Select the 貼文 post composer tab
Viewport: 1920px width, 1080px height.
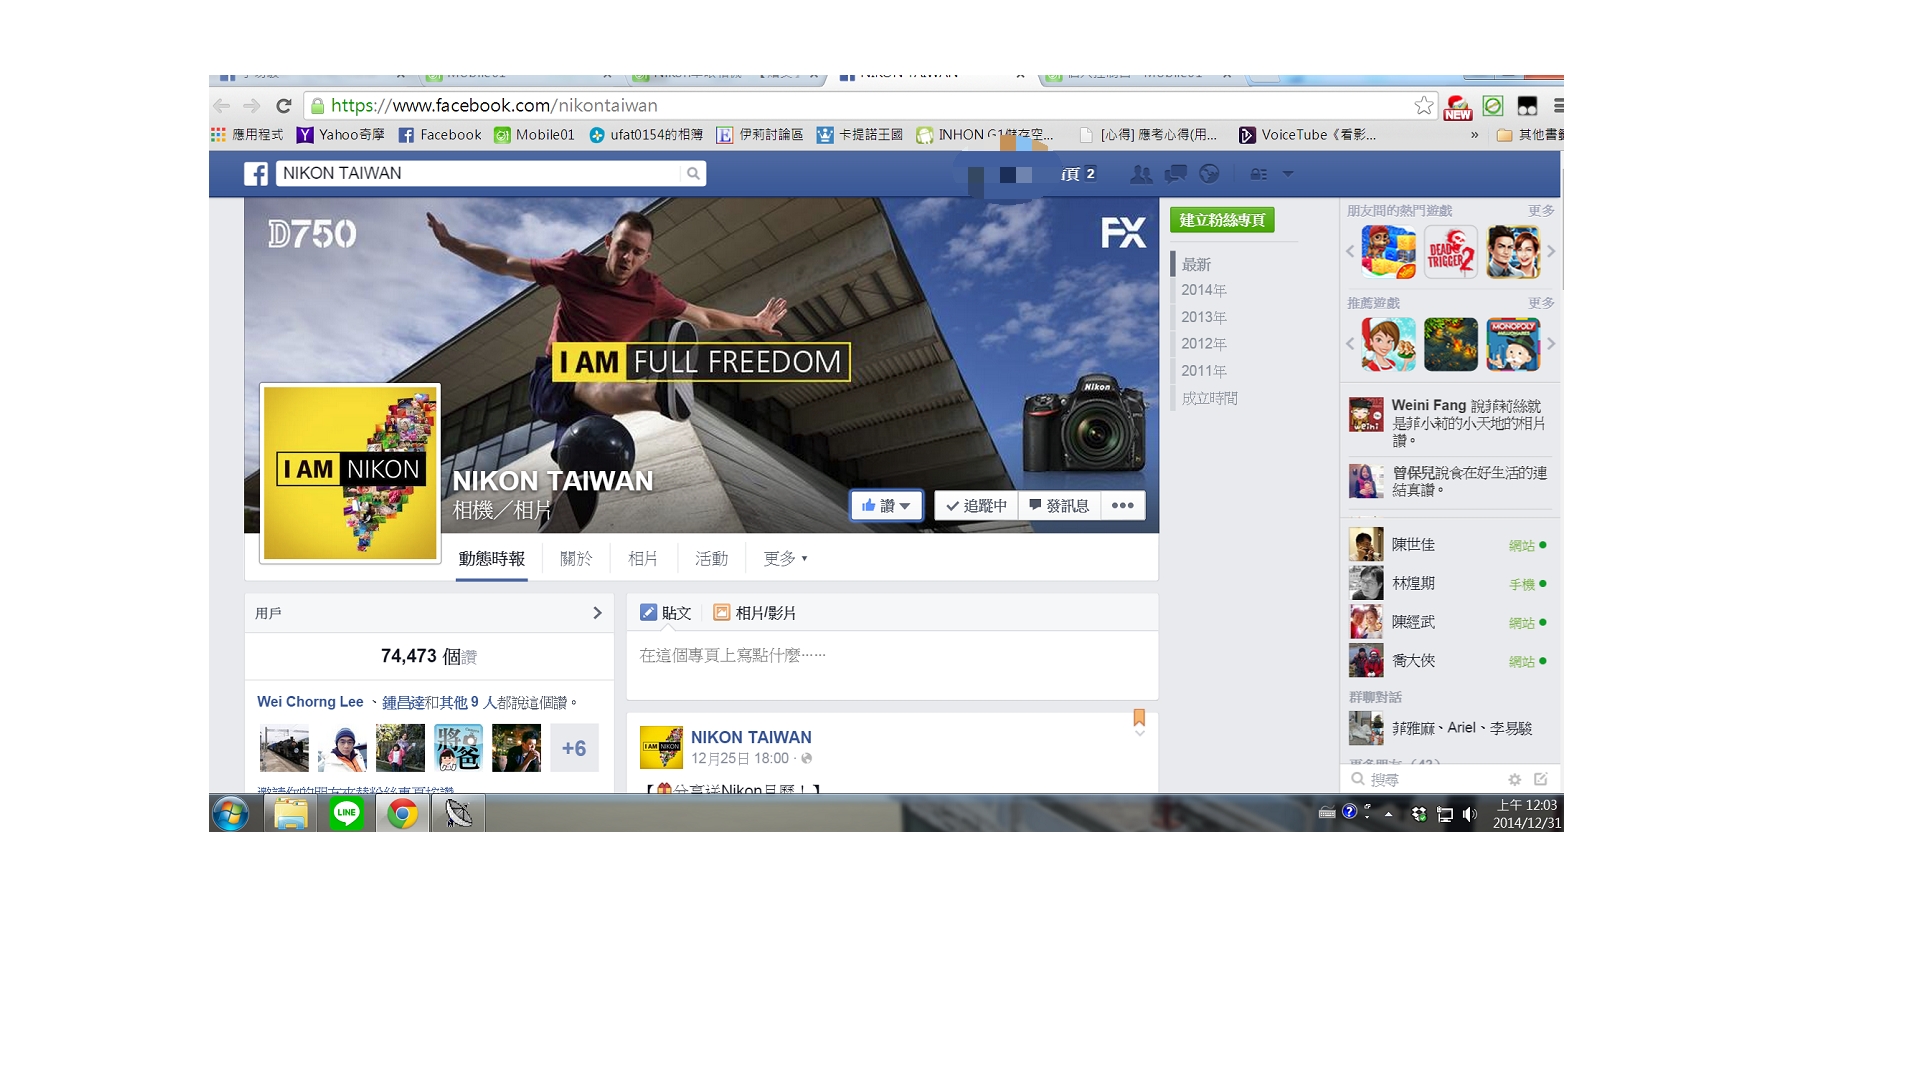coord(666,613)
